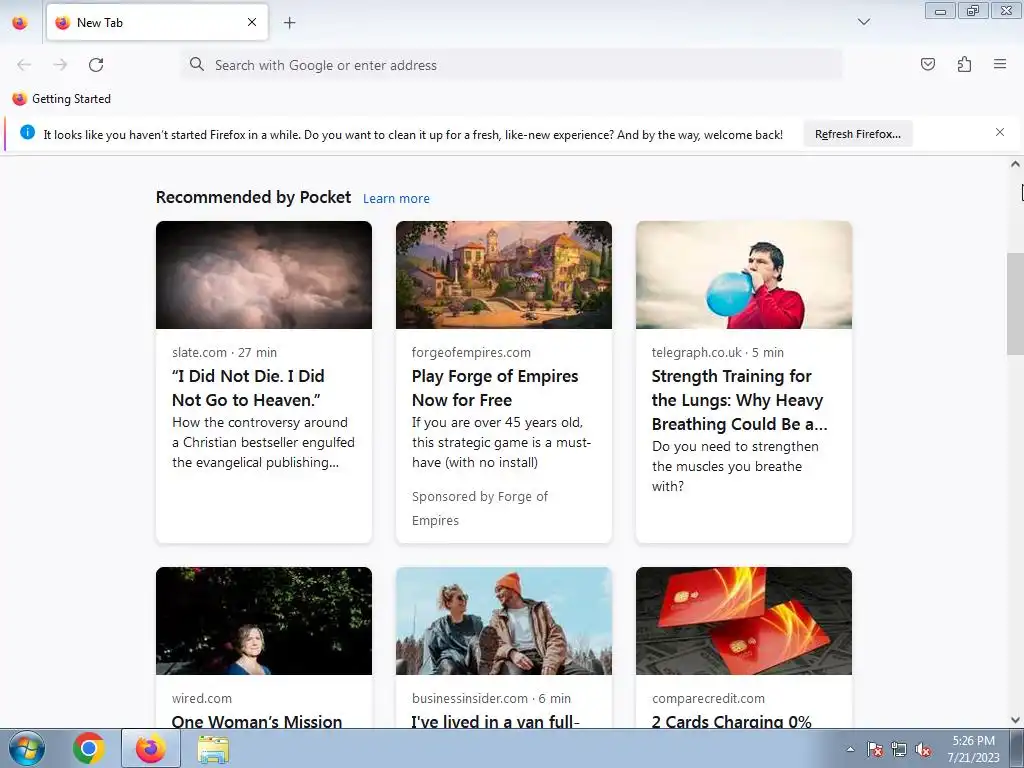The height and width of the screenshot is (768, 1024).
Task: Select the New Tab tab
Action: pos(157,22)
